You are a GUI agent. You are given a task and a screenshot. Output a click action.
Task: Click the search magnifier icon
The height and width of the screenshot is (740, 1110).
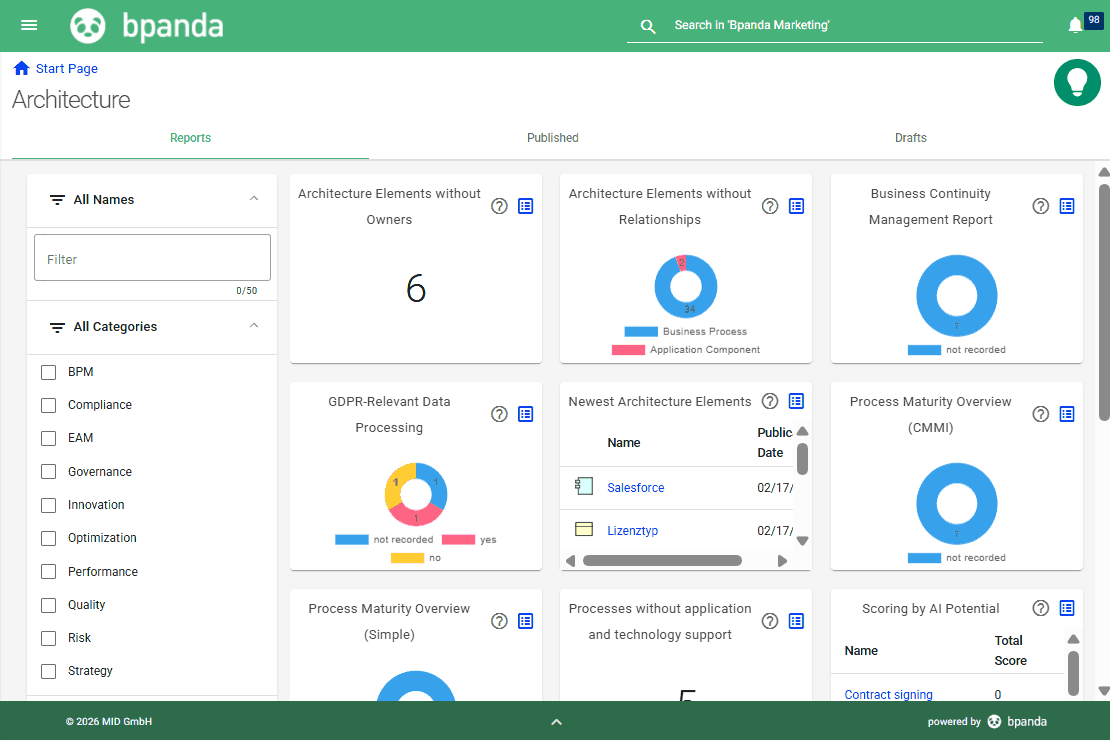click(647, 26)
